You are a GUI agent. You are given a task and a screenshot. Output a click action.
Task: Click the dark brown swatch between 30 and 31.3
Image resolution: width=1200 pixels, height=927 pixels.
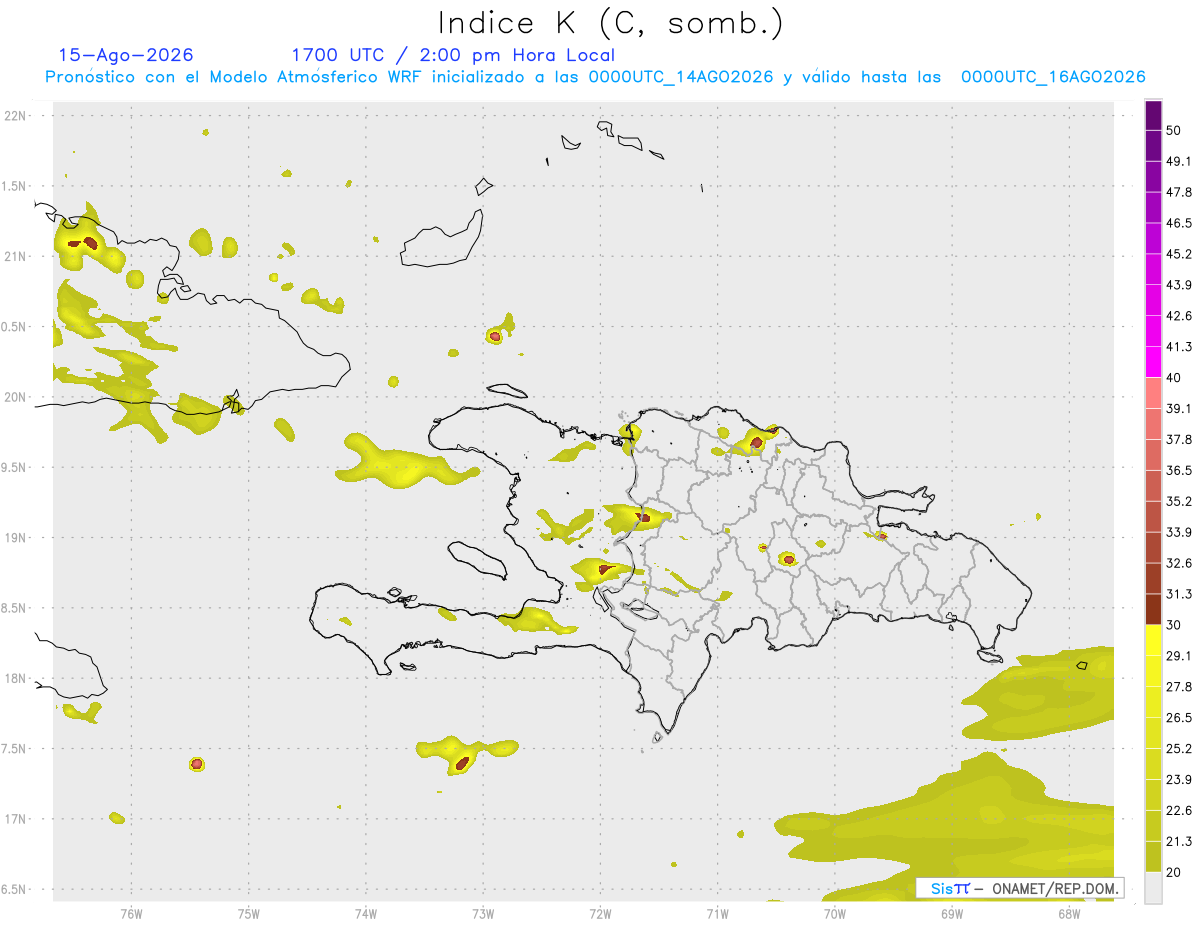click(x=1154, y=609)
